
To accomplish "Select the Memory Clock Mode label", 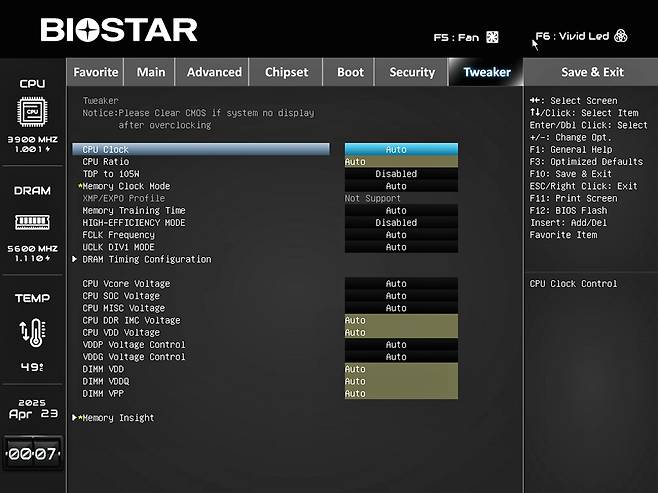I will tap(126, 186).
